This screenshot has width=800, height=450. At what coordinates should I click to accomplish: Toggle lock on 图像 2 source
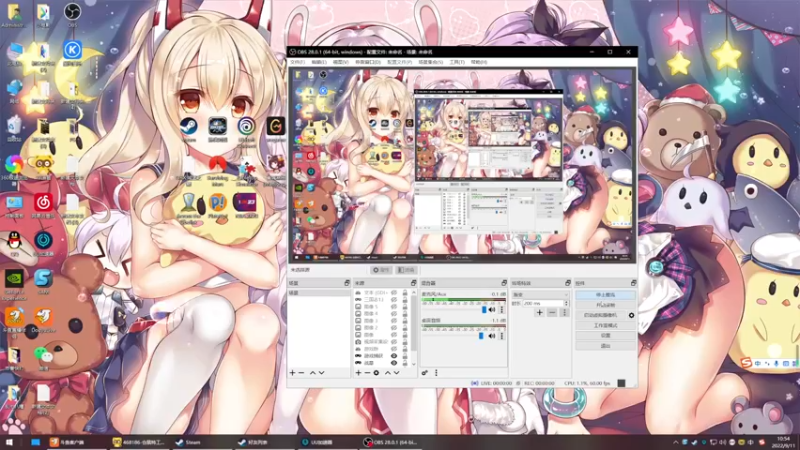pyautogui.click(x=405, y=328)
